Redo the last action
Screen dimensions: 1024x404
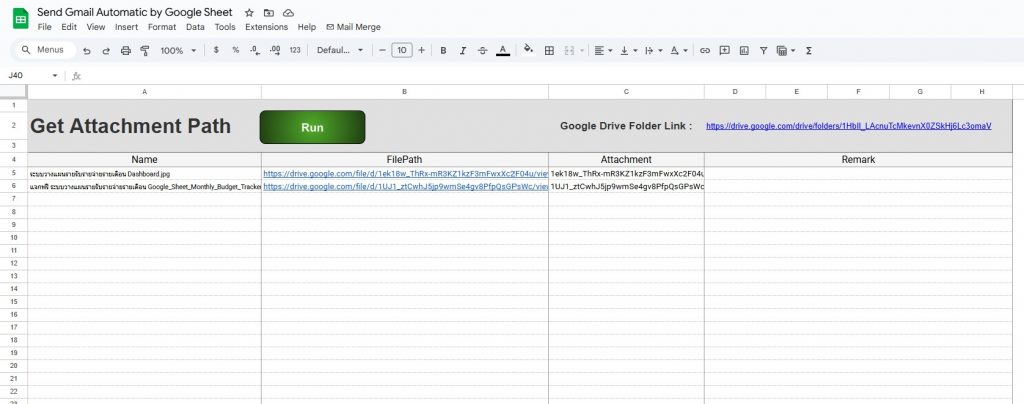(106, 50)
